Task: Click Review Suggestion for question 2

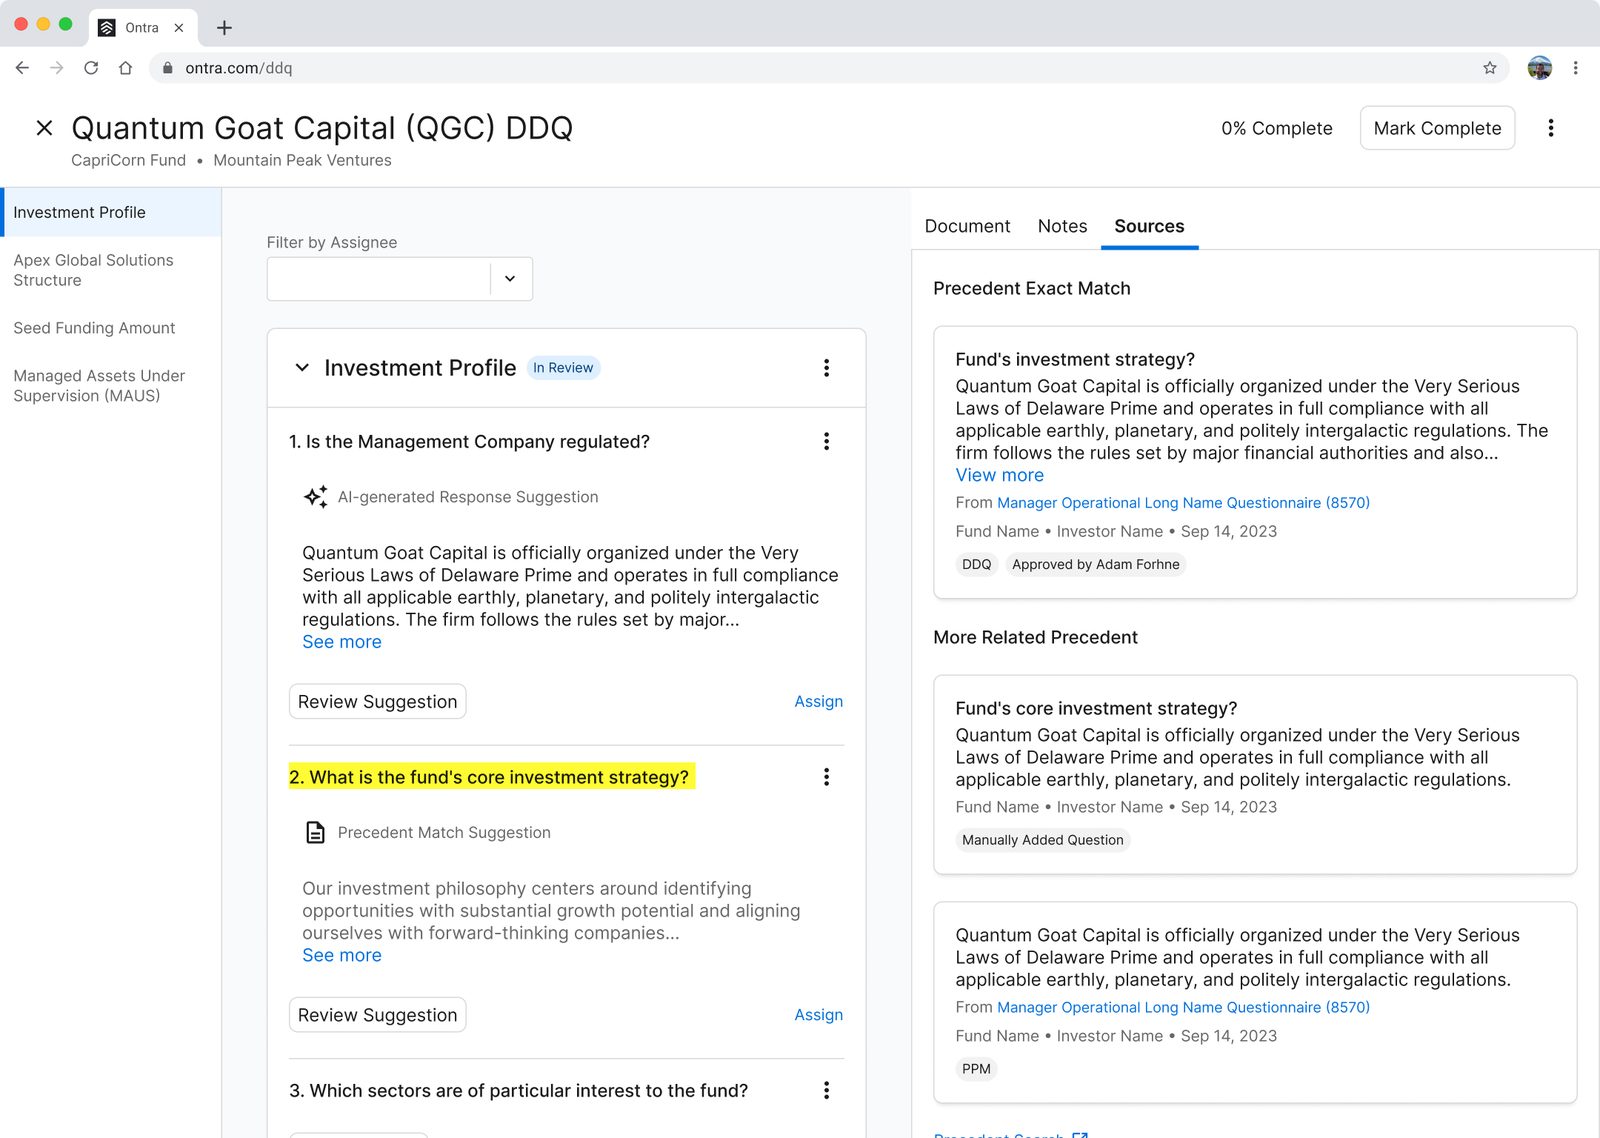Action: (377, 1015)
